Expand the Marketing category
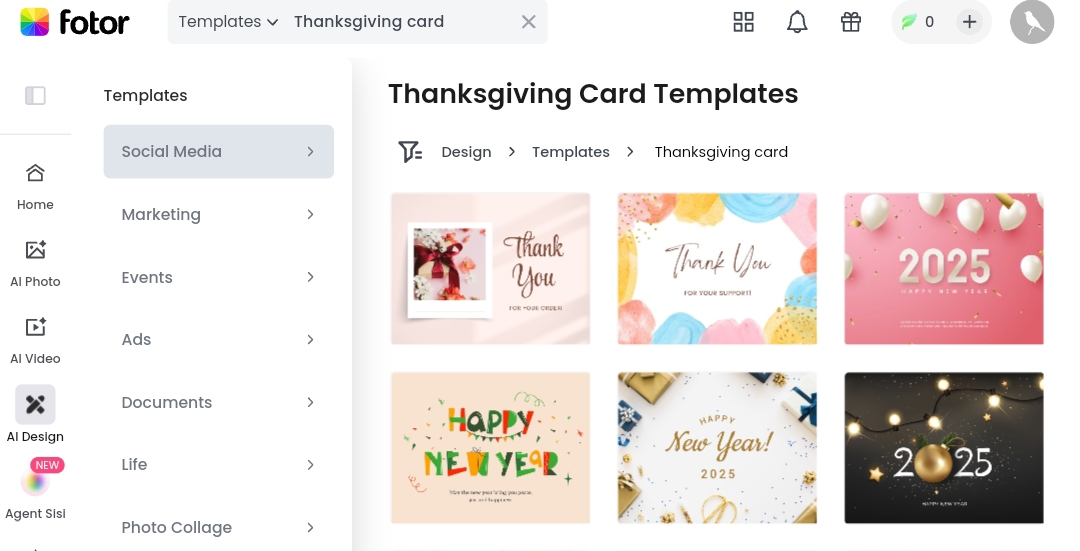This screenshot has width=1080, height=551. [x=218, y=215]
